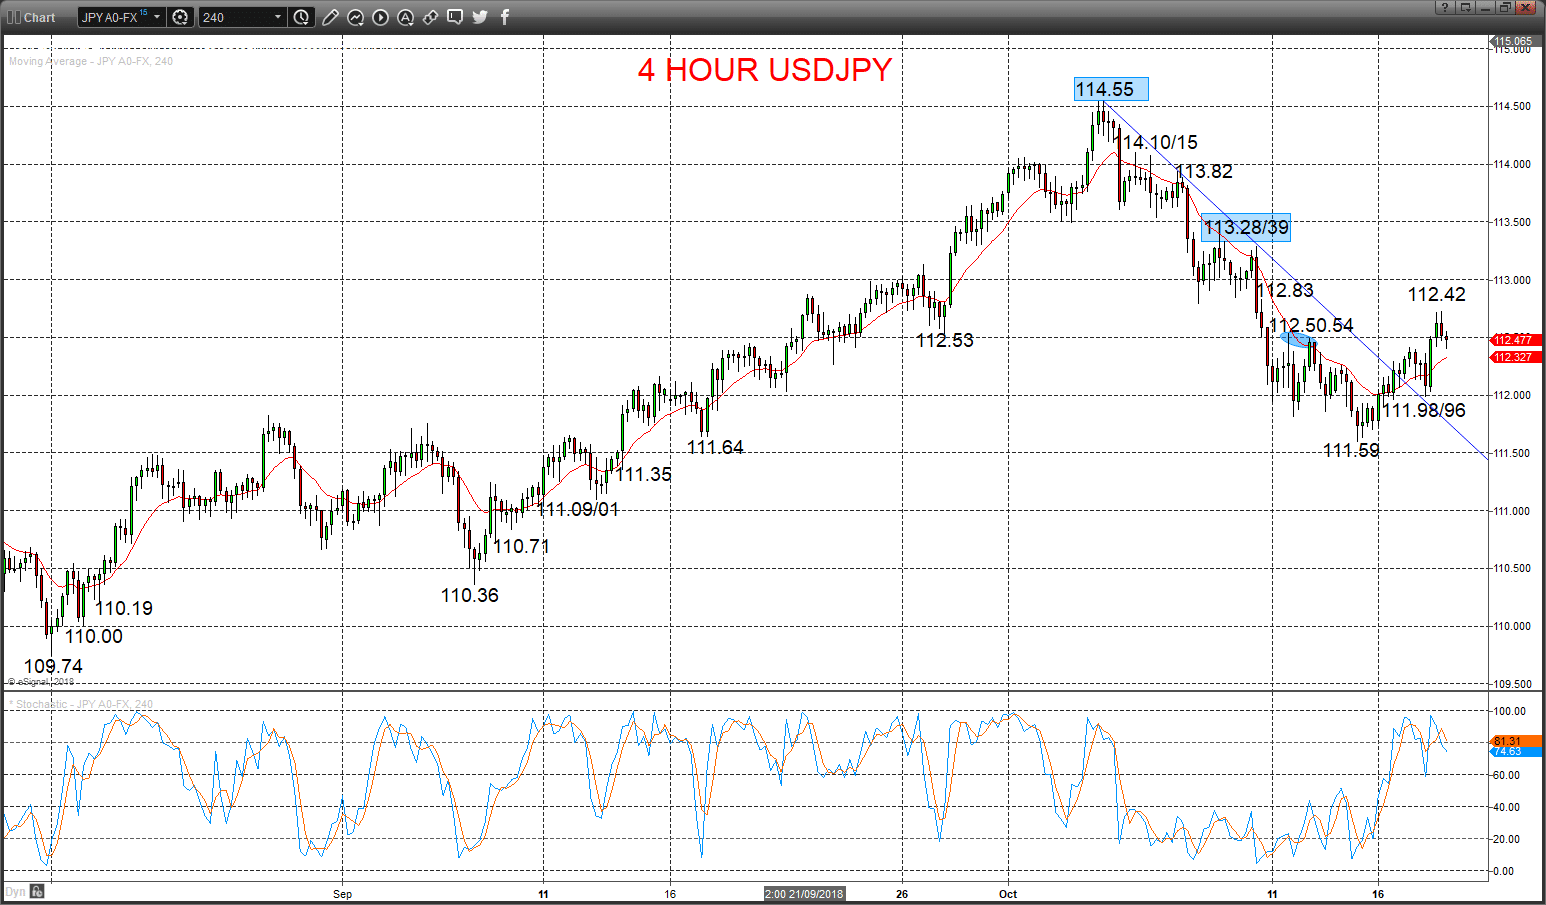Open the time template clock icon
Image resolution: width=1546 pixels, height=905 pixels.
pyautogui.click(x=301, y=17)
